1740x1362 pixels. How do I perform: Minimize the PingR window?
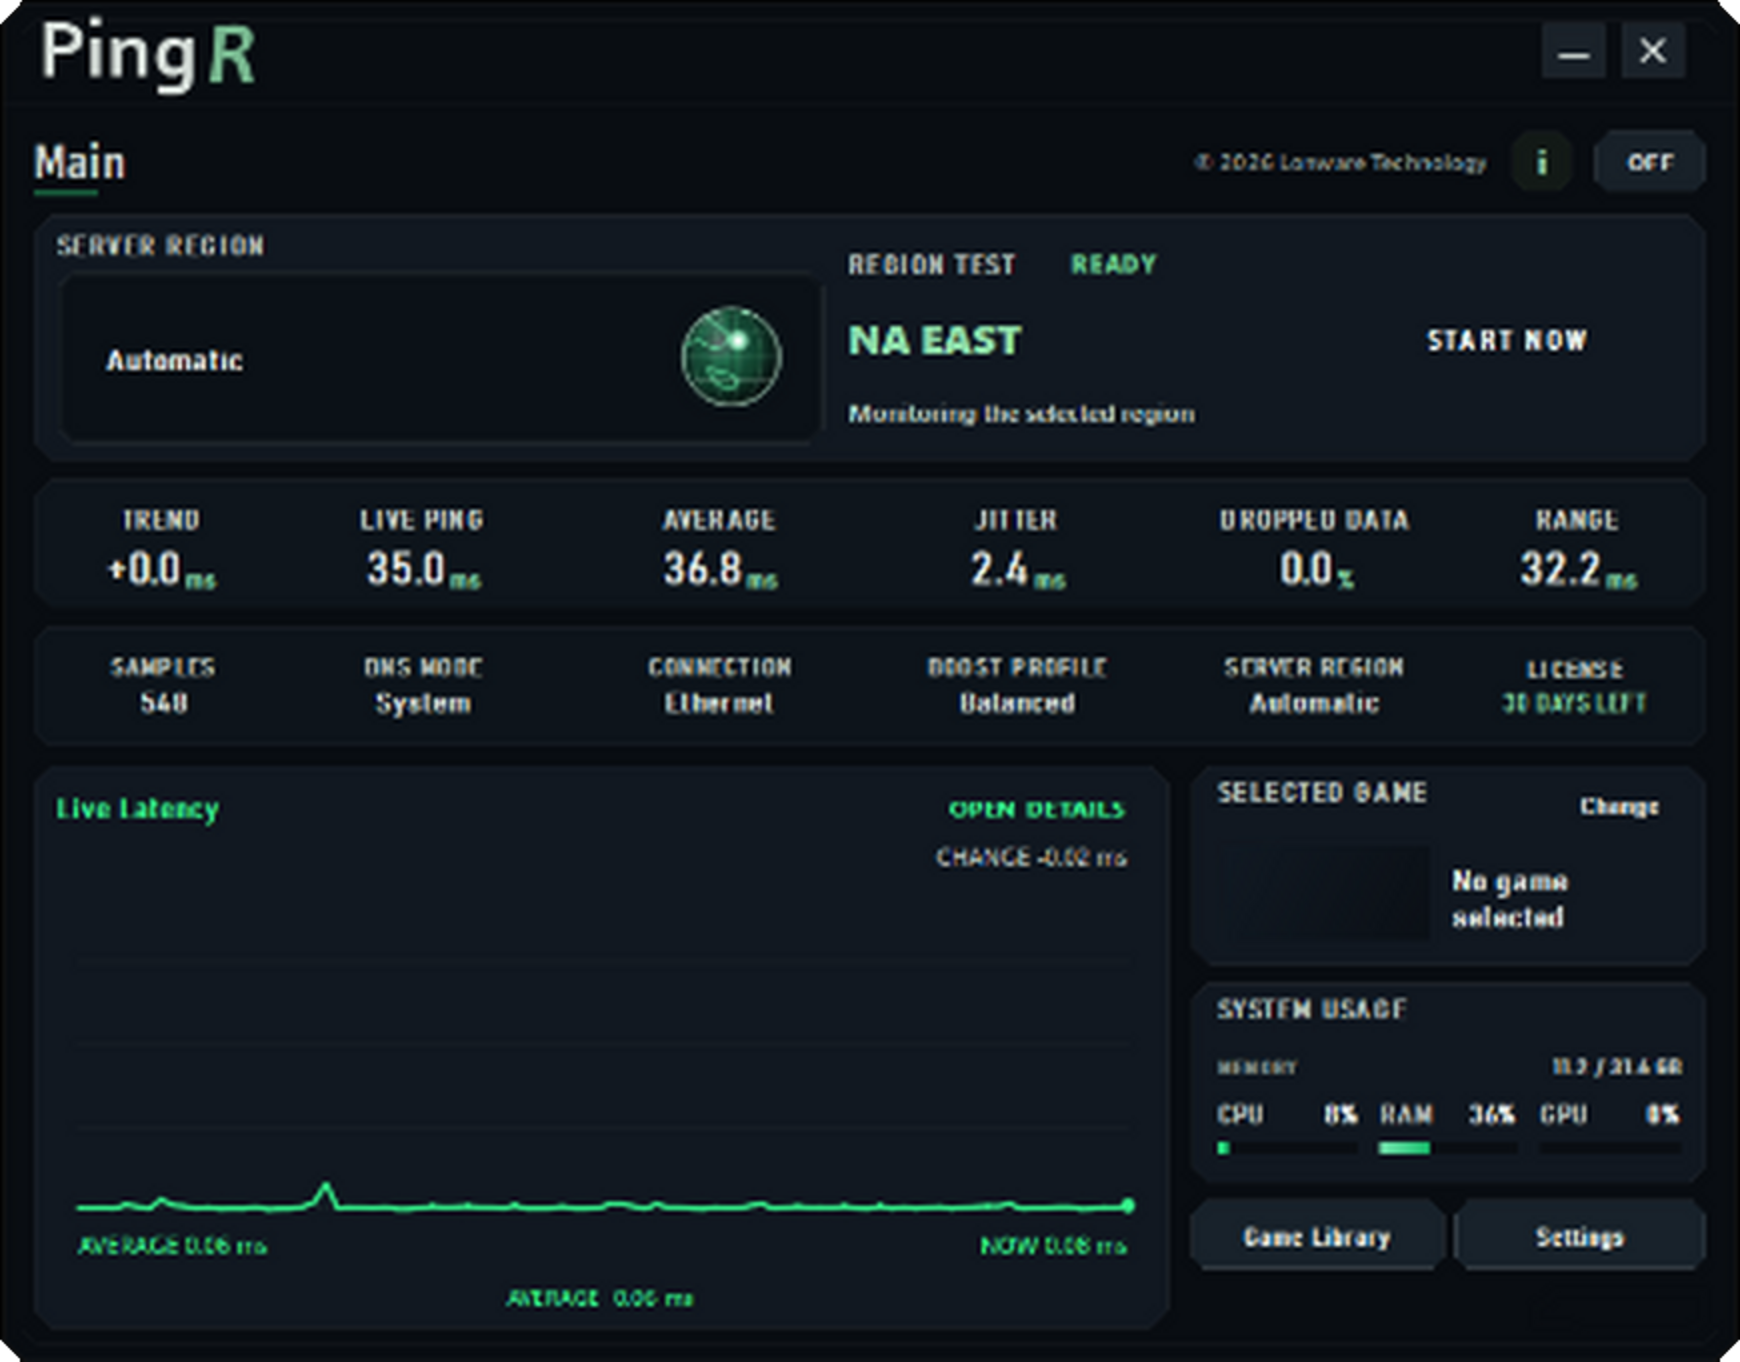[x=1573, y=50]
